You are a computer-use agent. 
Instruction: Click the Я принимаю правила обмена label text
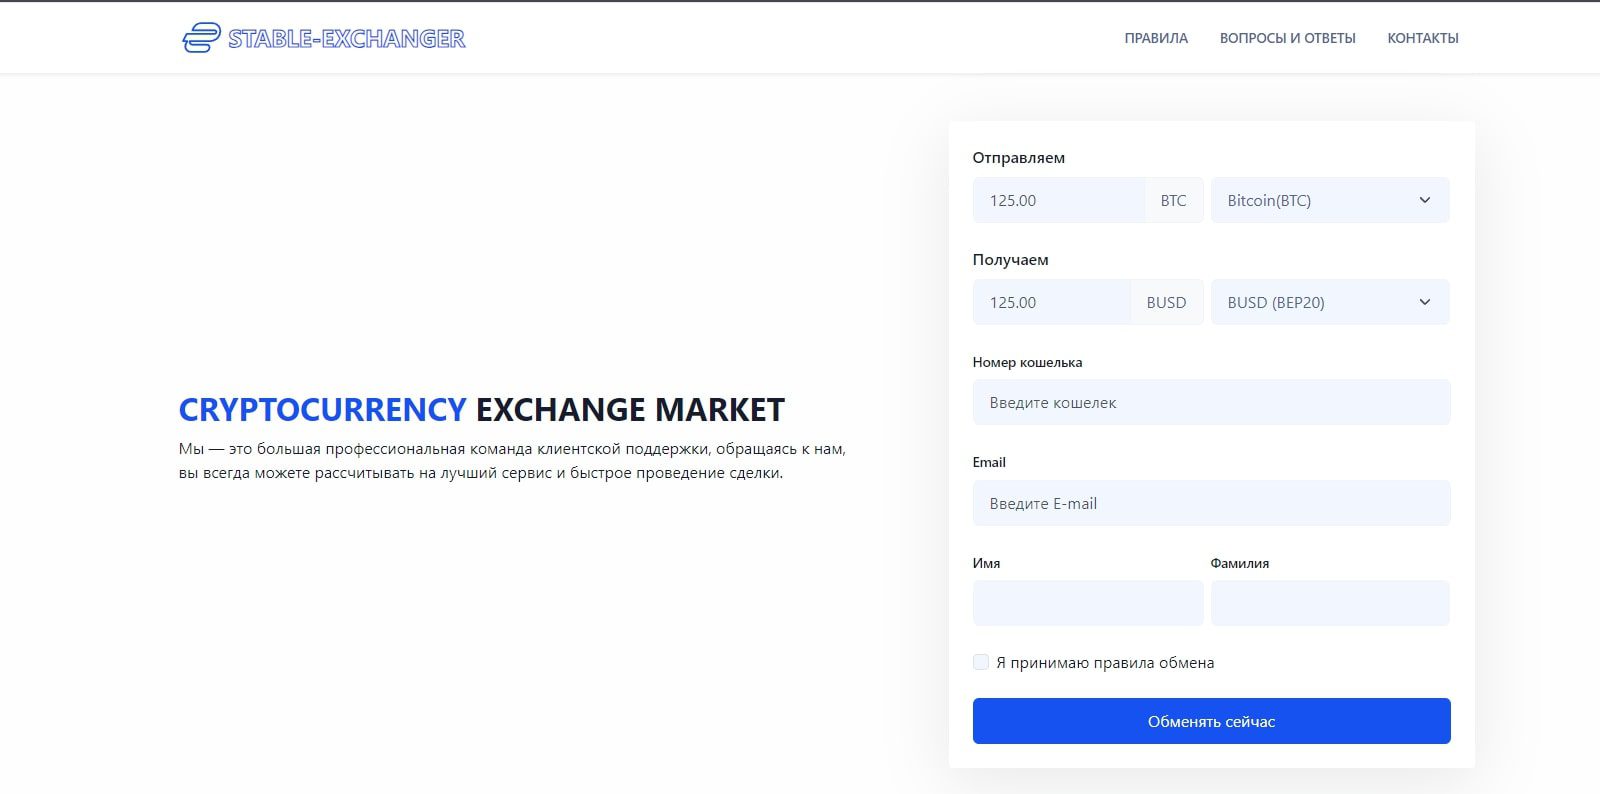(x=1105, y=663)
